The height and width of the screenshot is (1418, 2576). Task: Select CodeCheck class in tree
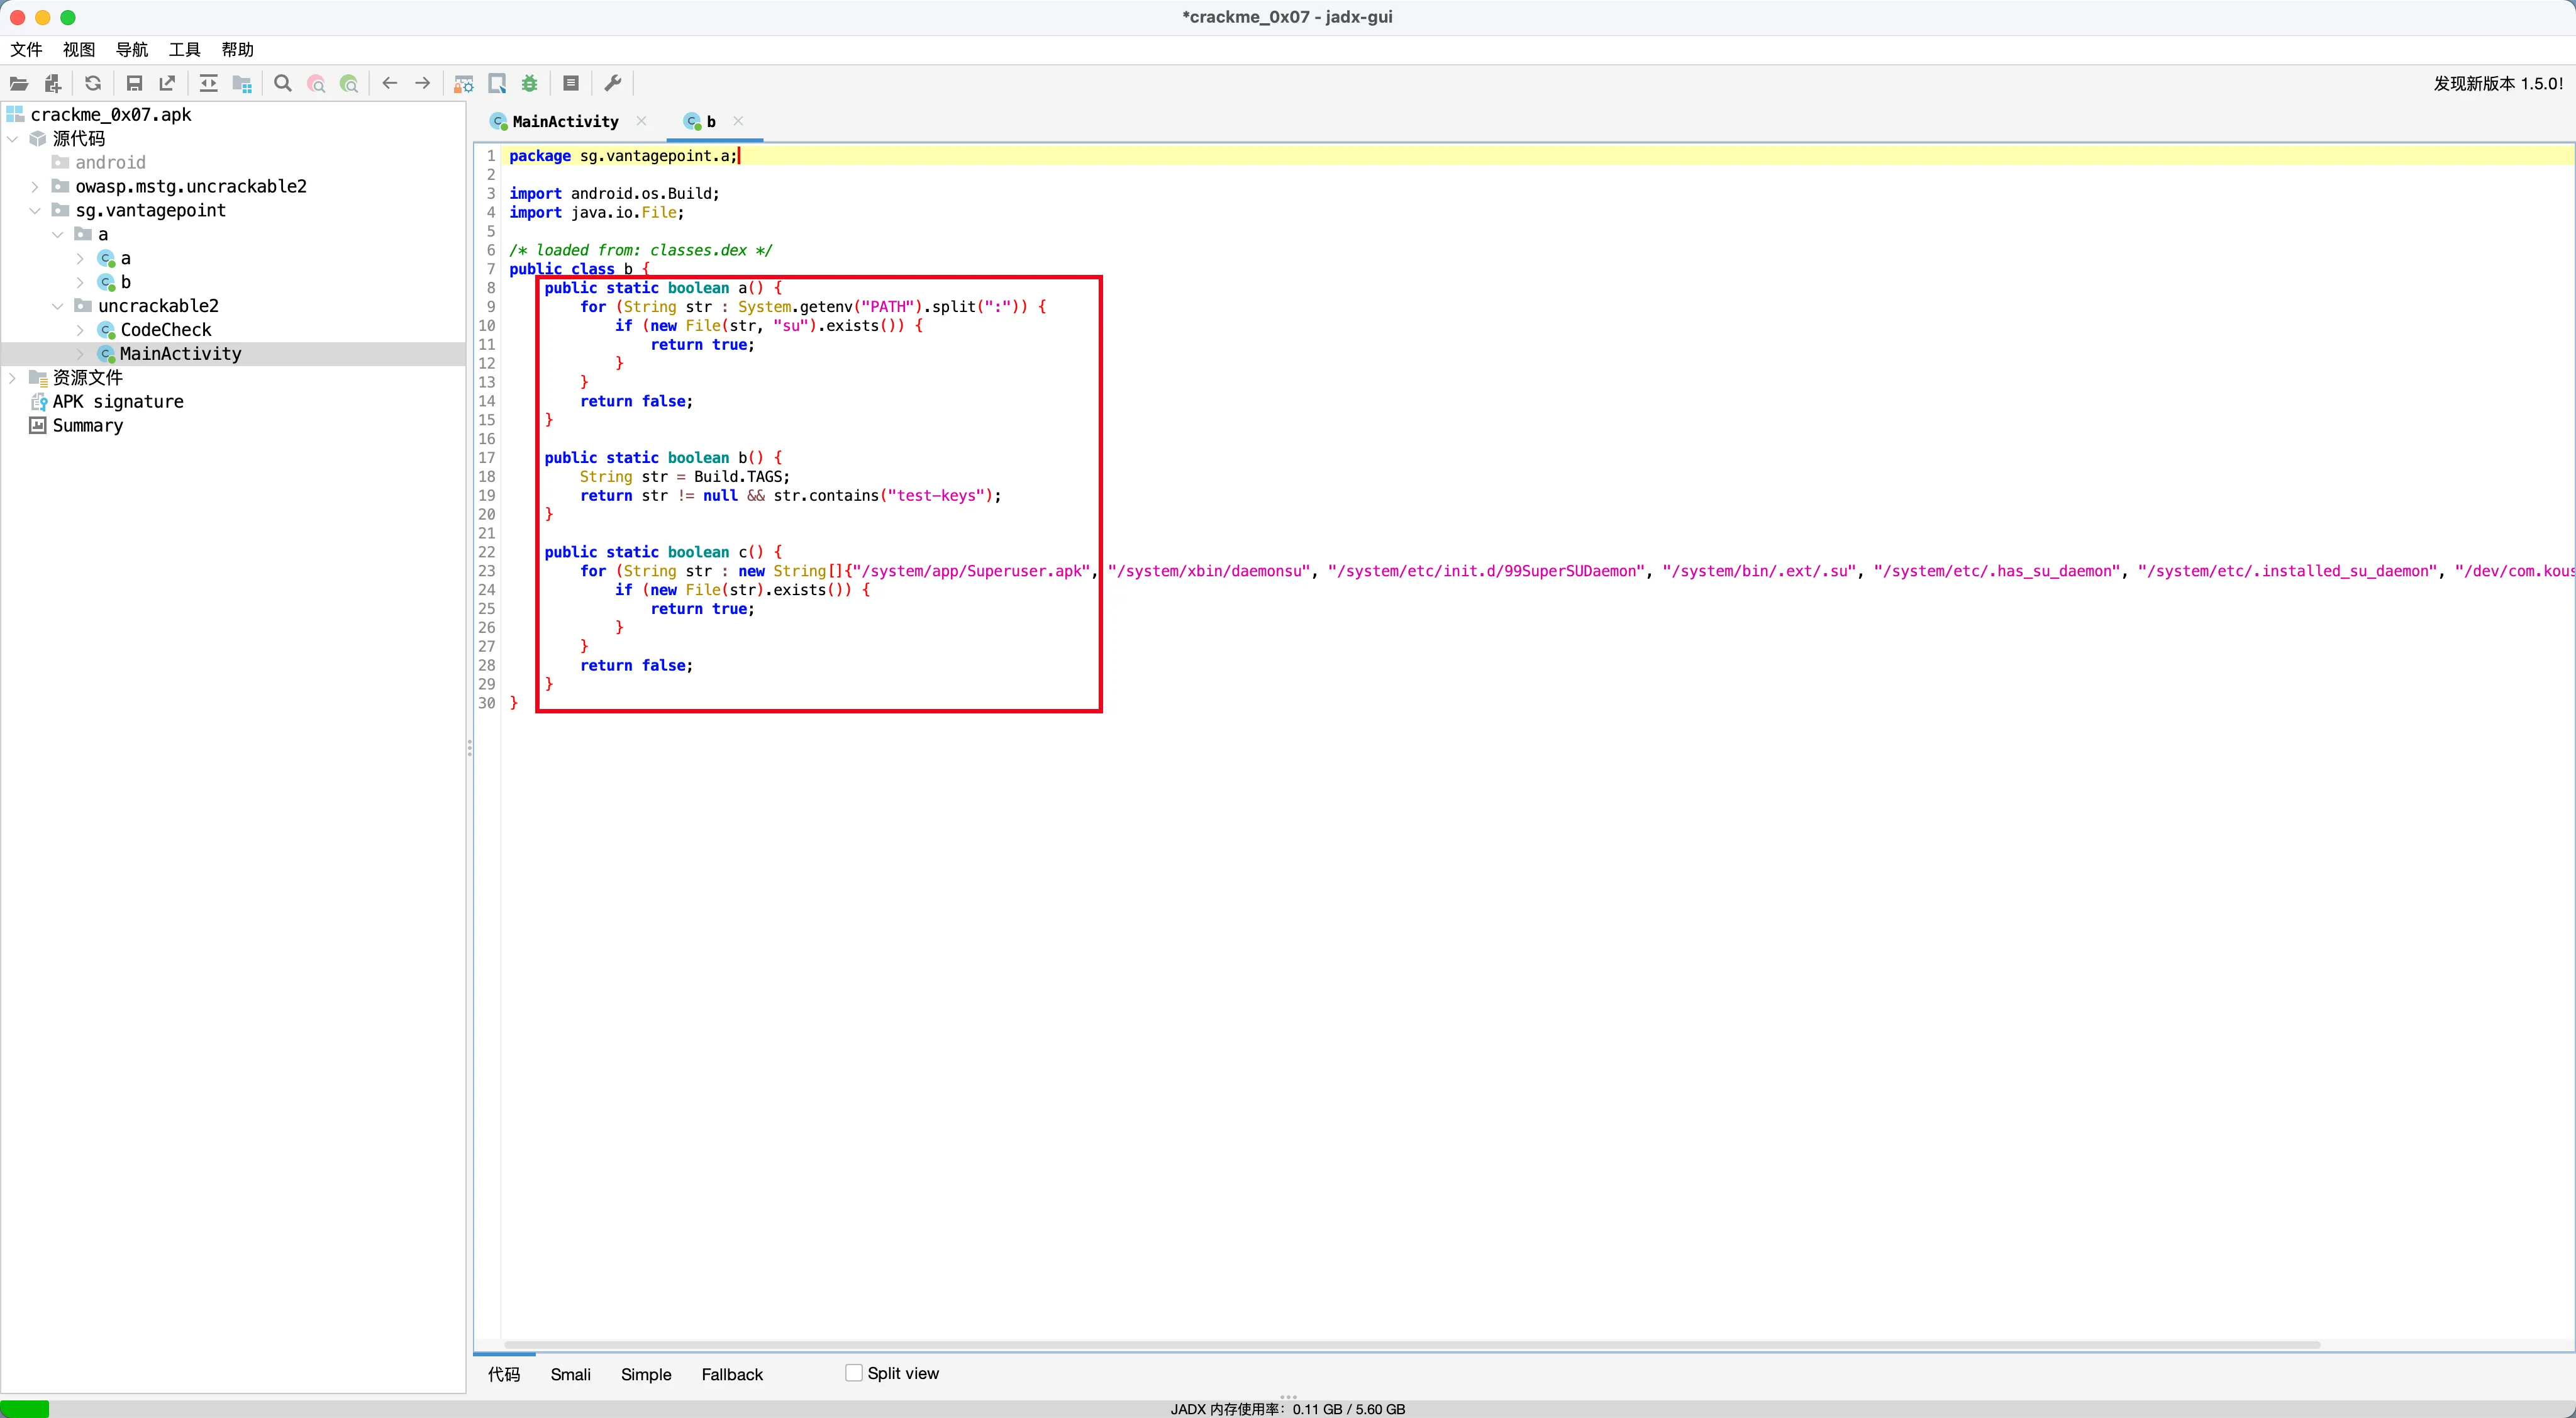pos(166,330)
